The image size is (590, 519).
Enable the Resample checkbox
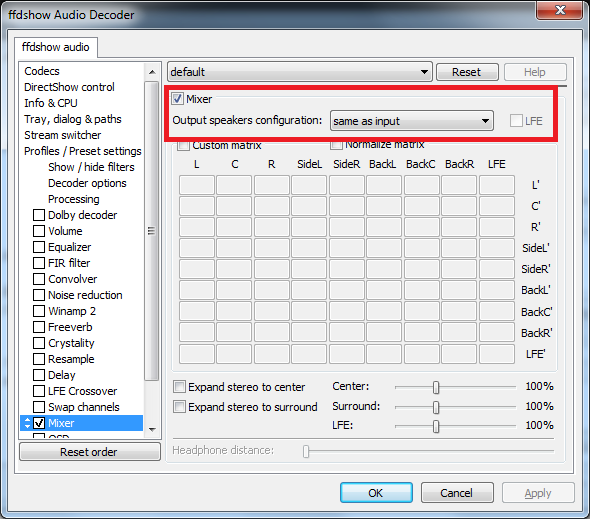[39, 359]
